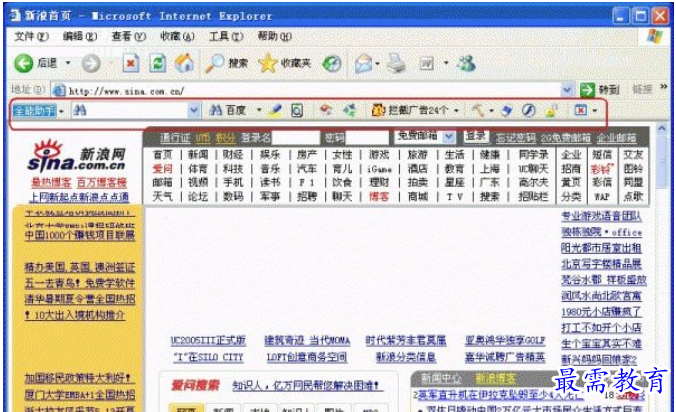This screenshot has width=676, height=412.
Task: Click the Windows flag logo in menu bar
Action: pos(655,36)
